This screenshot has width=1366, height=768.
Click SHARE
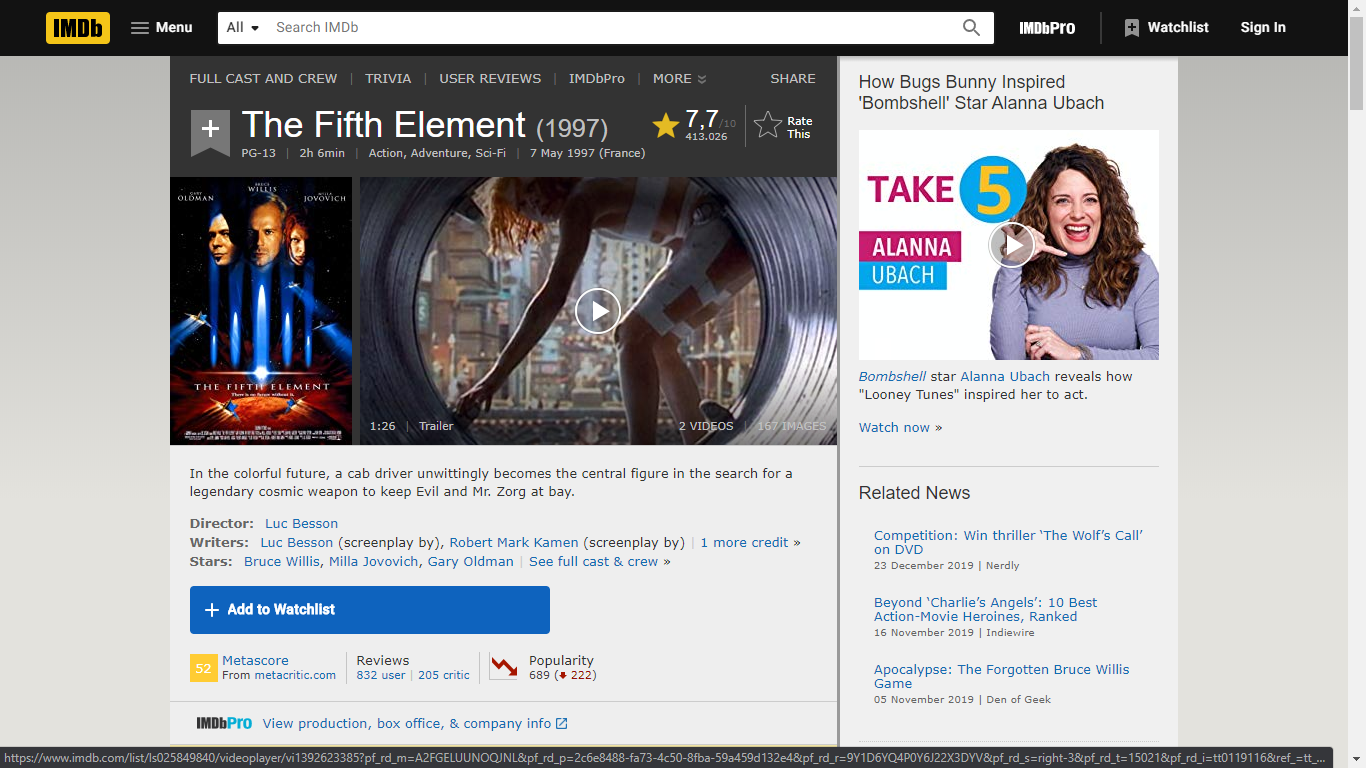pyautogui.click(x=793, y=79)
